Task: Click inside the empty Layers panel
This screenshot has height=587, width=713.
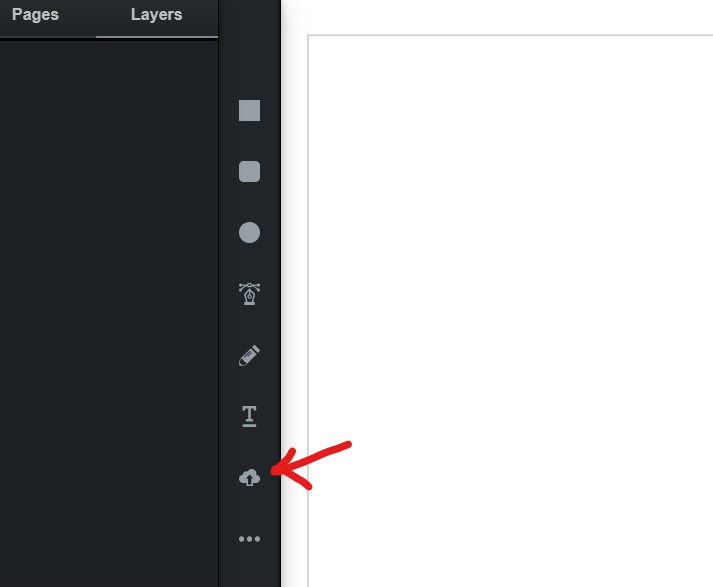Action: (x=109, y=314)
